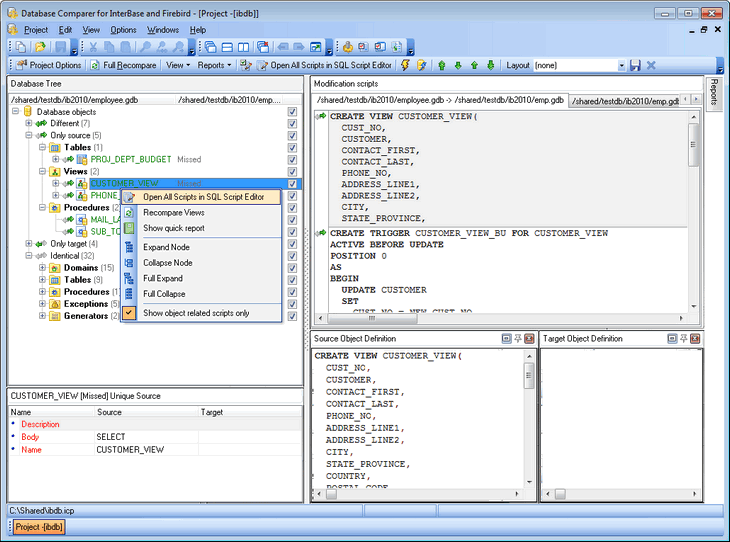Toggle checkbox for Different (7) row

[x=292, y=123]
